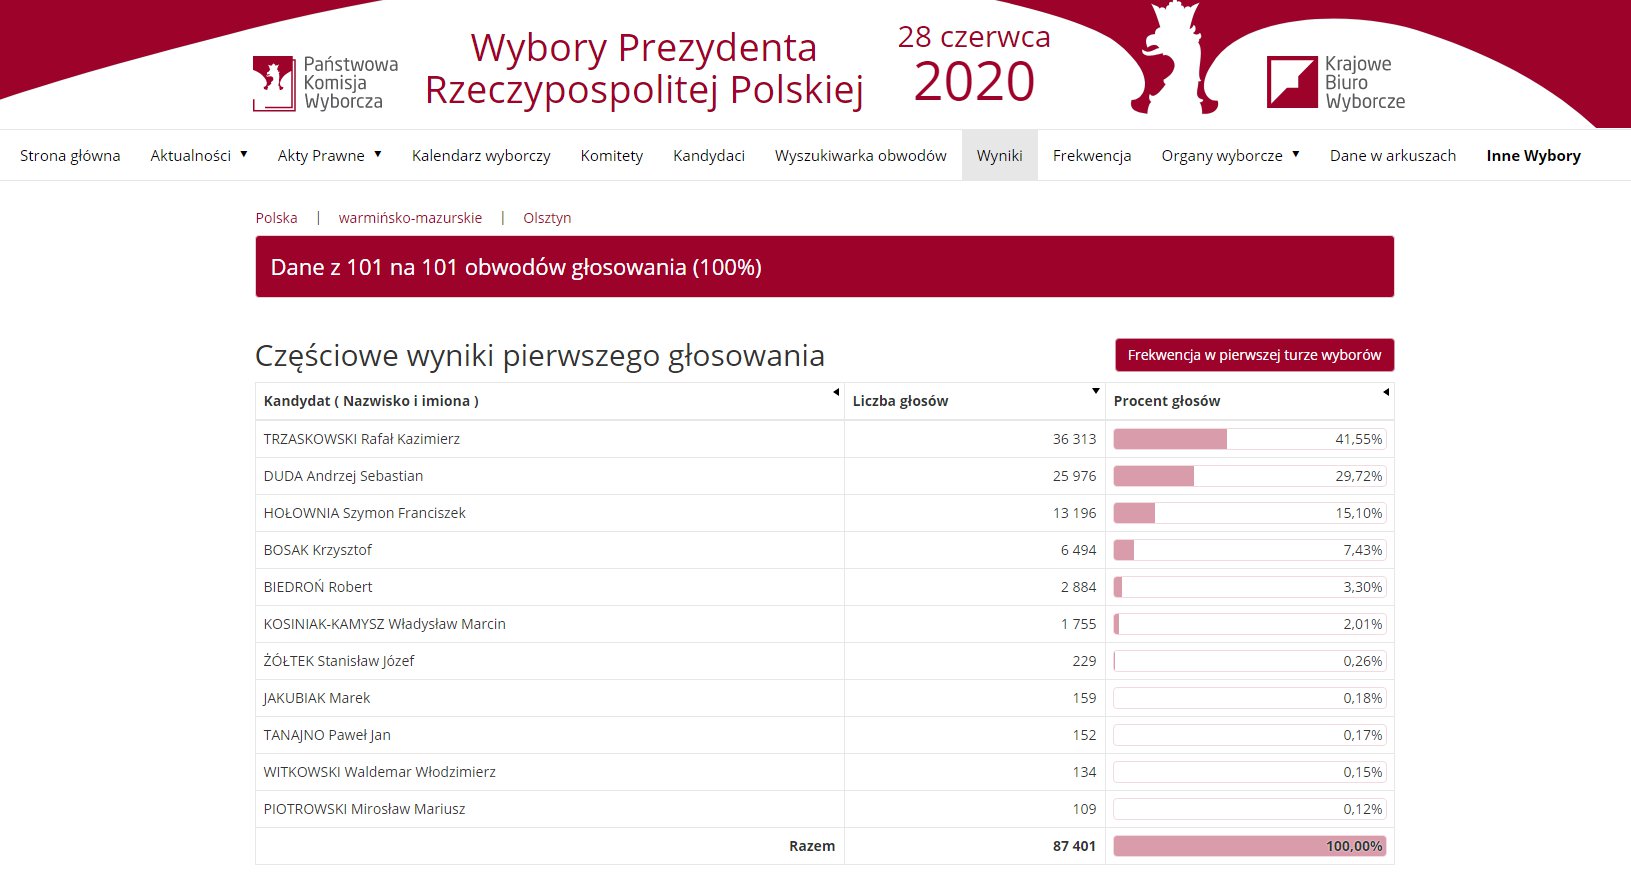Open the Wyniki menu tab
Image resolution: width=1631 pixels, height=878 pixels.
[x=1000, y=155]
